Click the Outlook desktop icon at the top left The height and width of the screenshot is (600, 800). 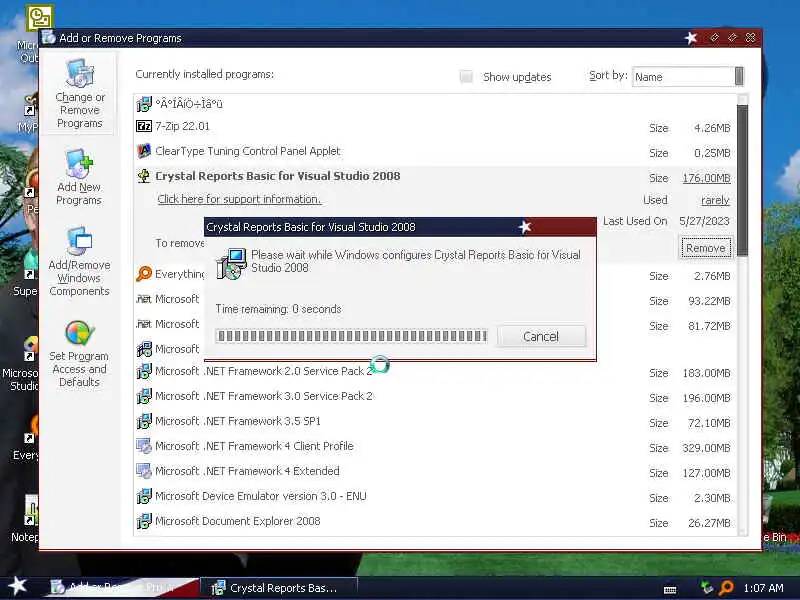[x=39, y=18]
